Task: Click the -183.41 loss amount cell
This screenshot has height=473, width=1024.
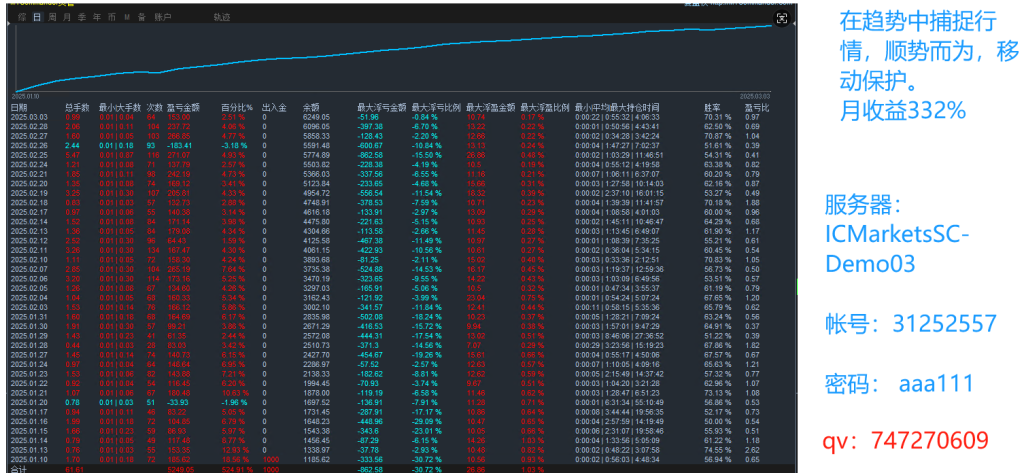Action: 180,145
